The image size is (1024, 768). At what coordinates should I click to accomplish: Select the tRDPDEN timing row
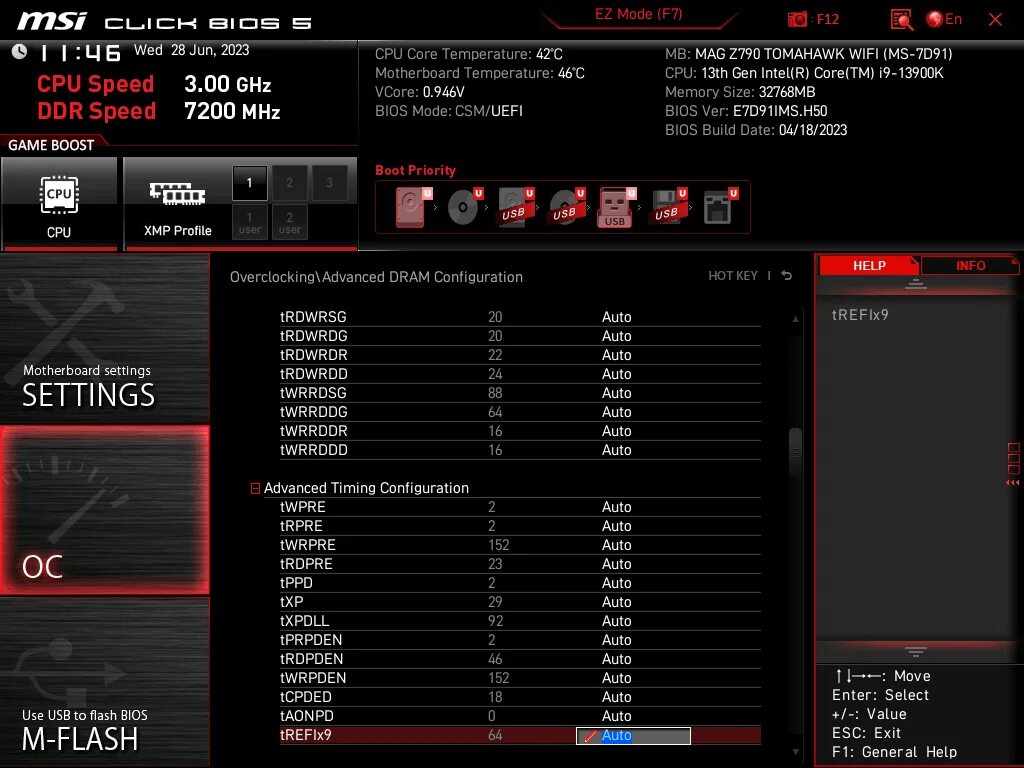tap(520, 659)
